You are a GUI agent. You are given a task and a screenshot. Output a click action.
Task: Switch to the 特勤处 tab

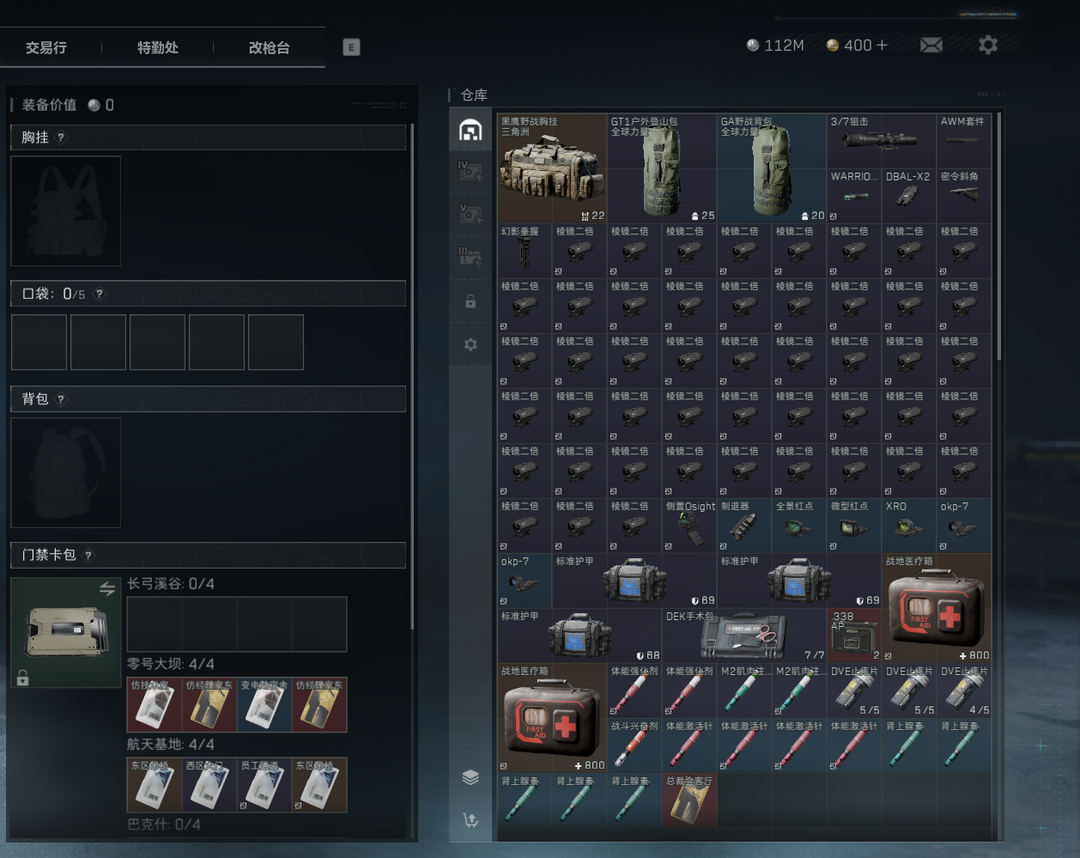point(157,47)
